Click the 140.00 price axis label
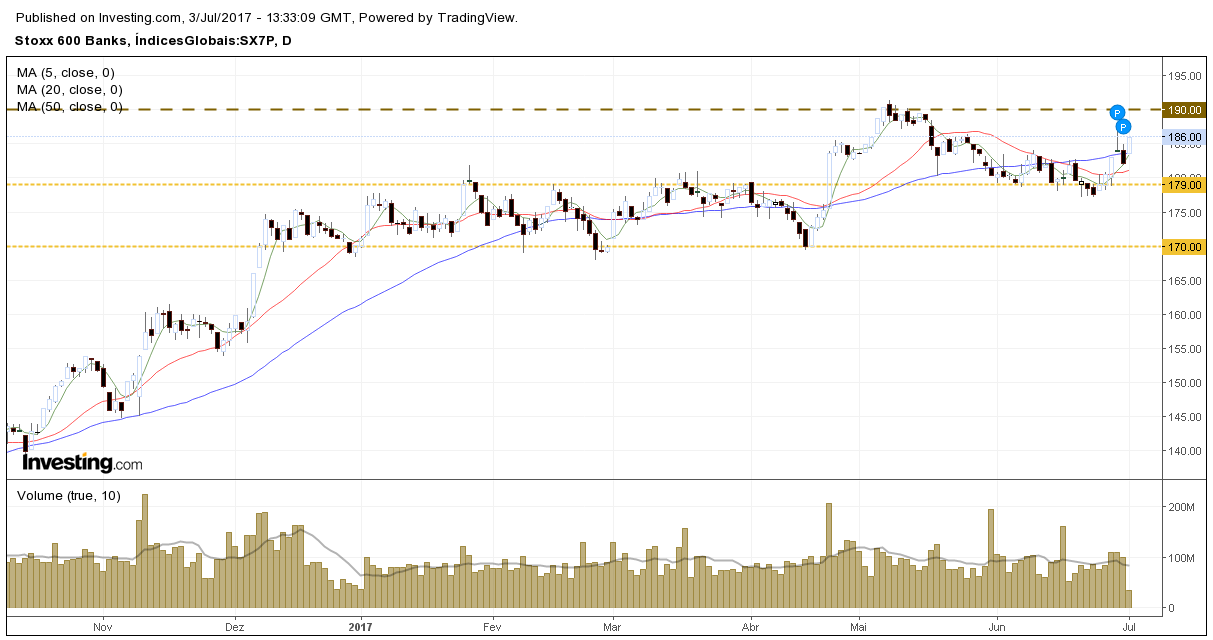Image resolution: width=1213 pixels, height=640 pixels. click(1187, 451)
